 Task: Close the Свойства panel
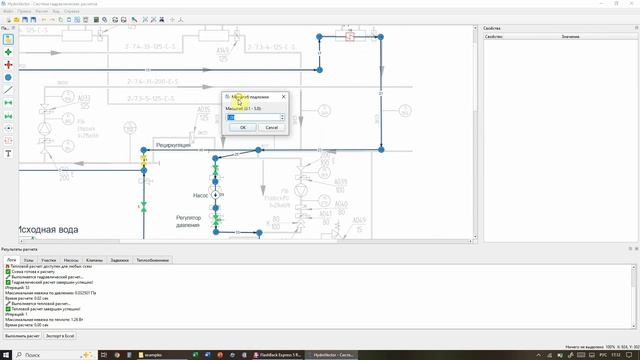coord(636,28)
